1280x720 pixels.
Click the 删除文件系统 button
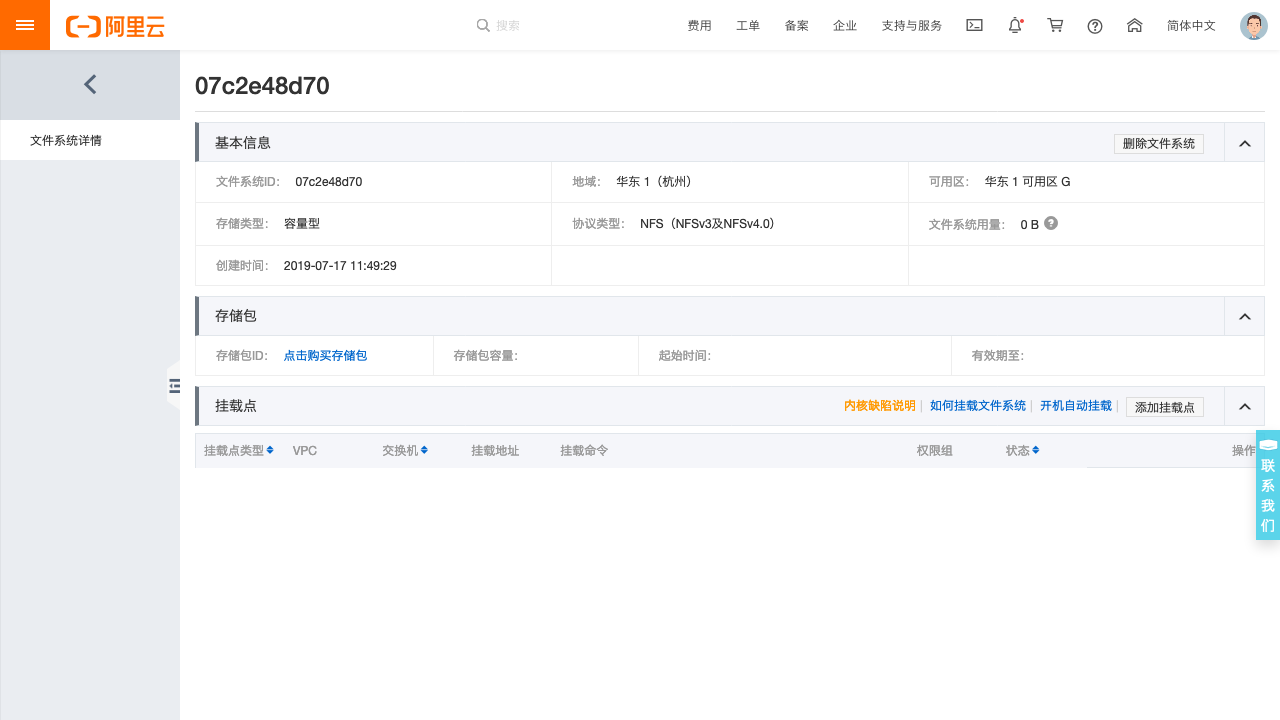[x=1158, y=143]
